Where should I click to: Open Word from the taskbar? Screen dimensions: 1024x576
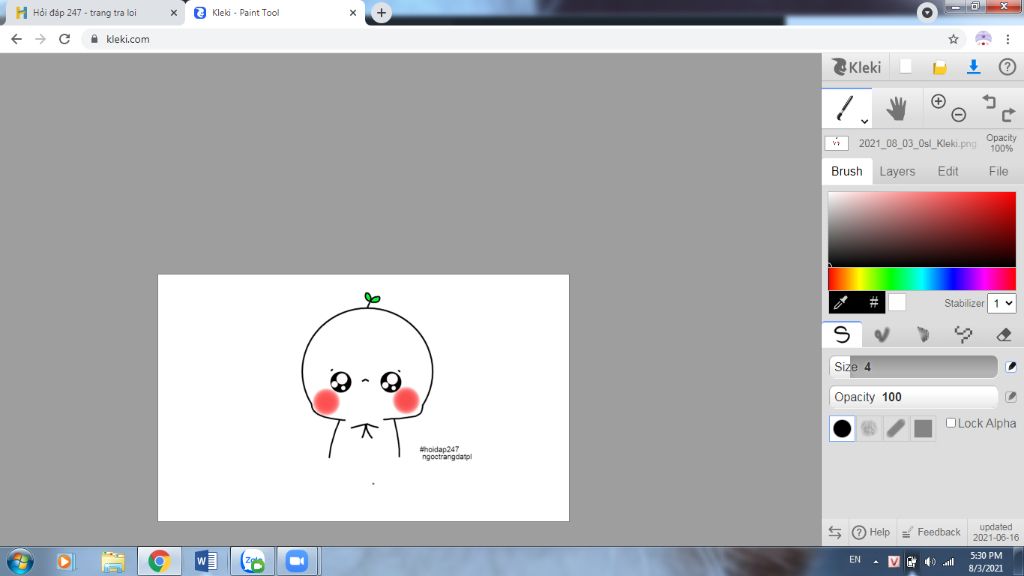click(206, 561)
